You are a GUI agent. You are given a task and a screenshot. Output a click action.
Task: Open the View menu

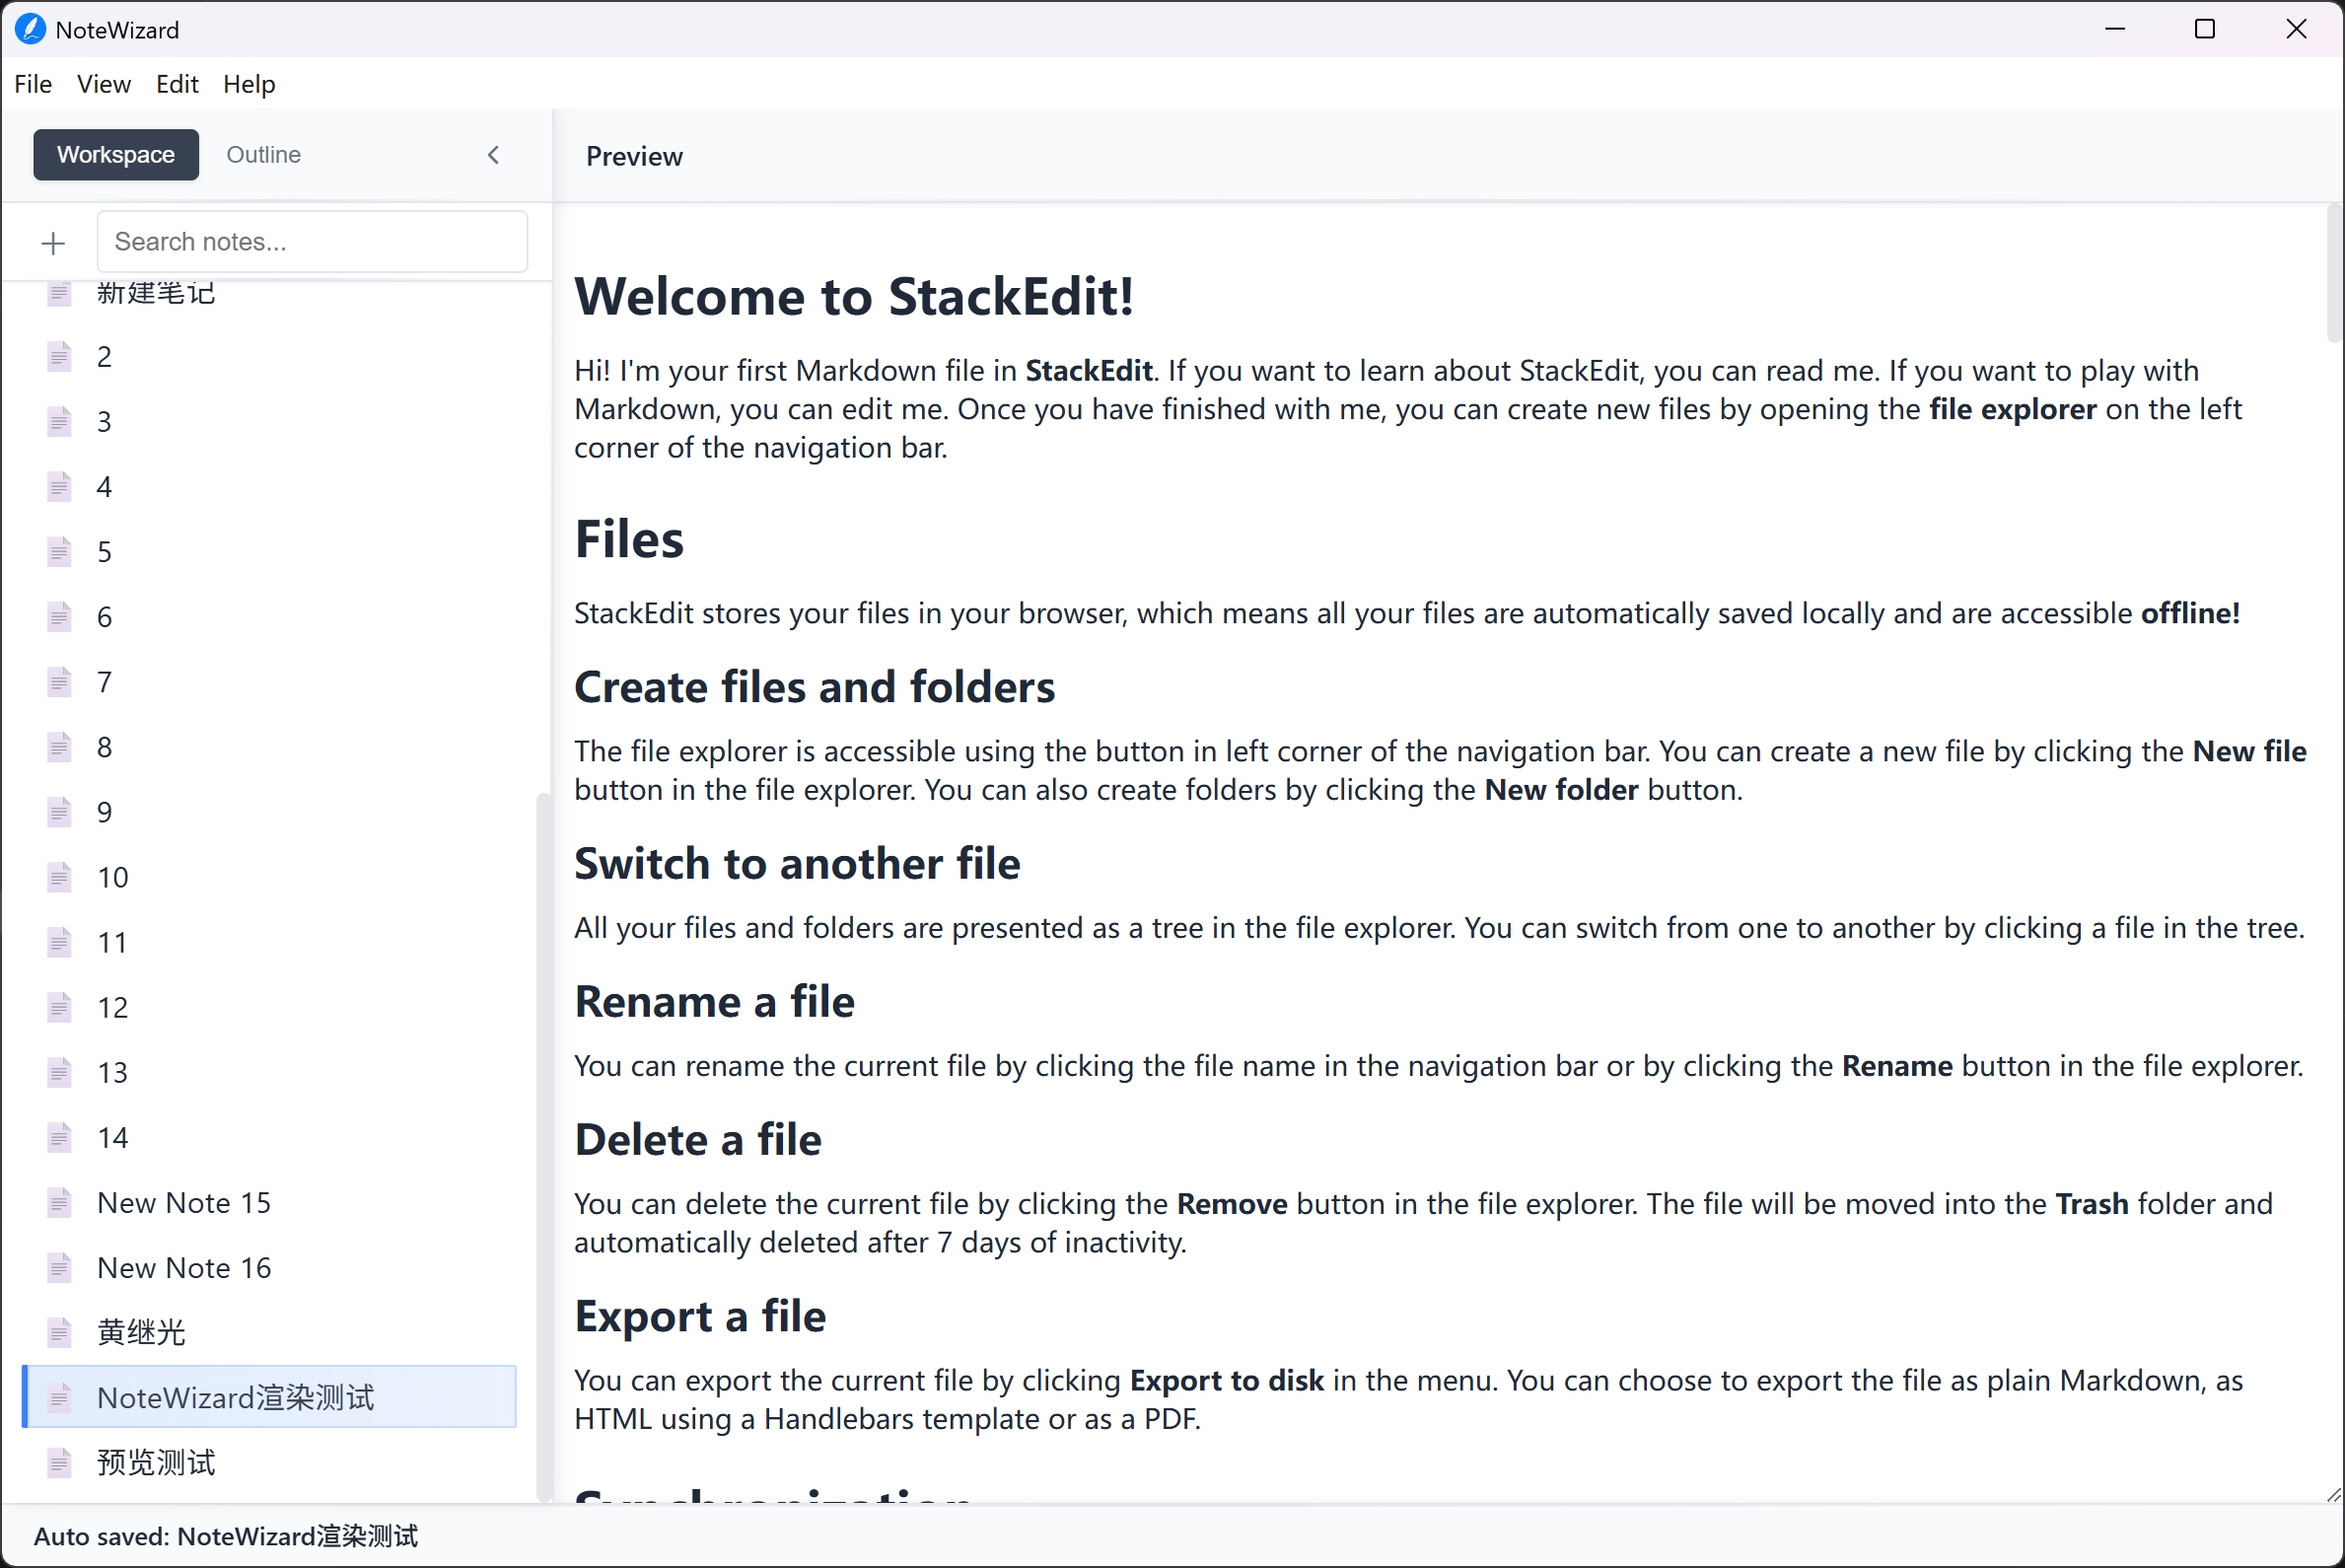pyautogui.click(x=104, y=84)
